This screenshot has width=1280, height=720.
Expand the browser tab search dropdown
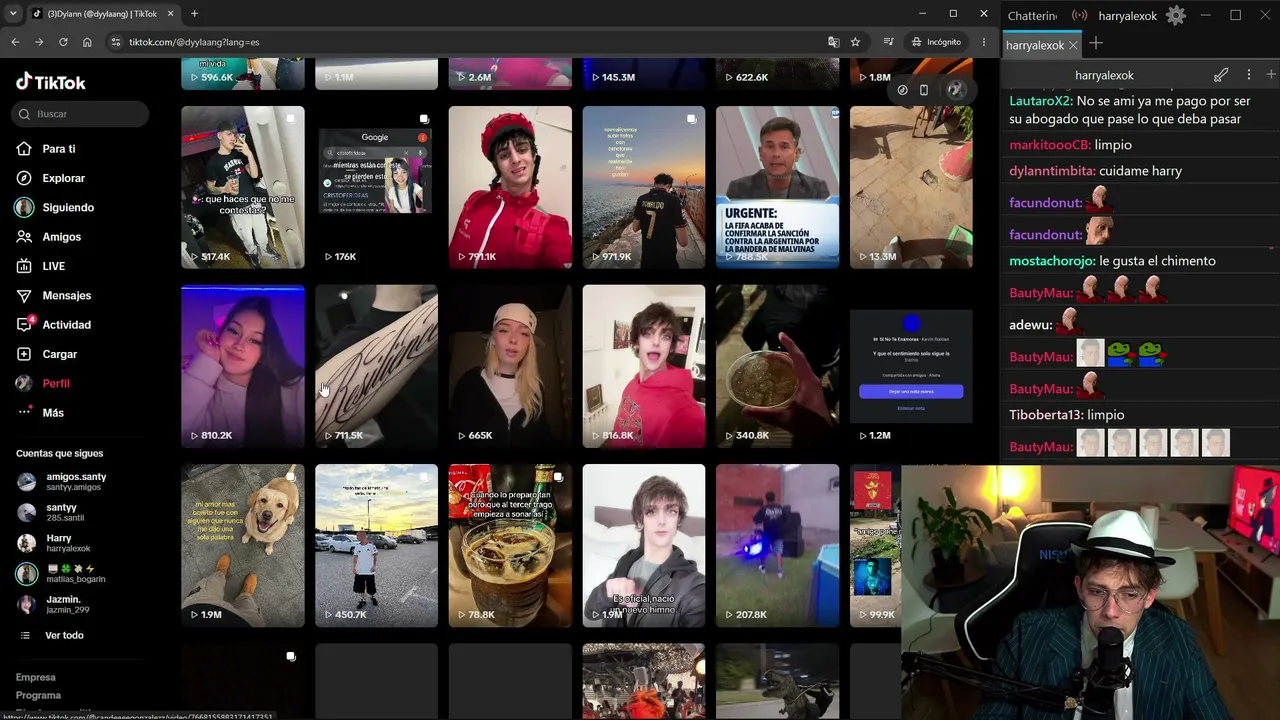[x=12, y=14]
